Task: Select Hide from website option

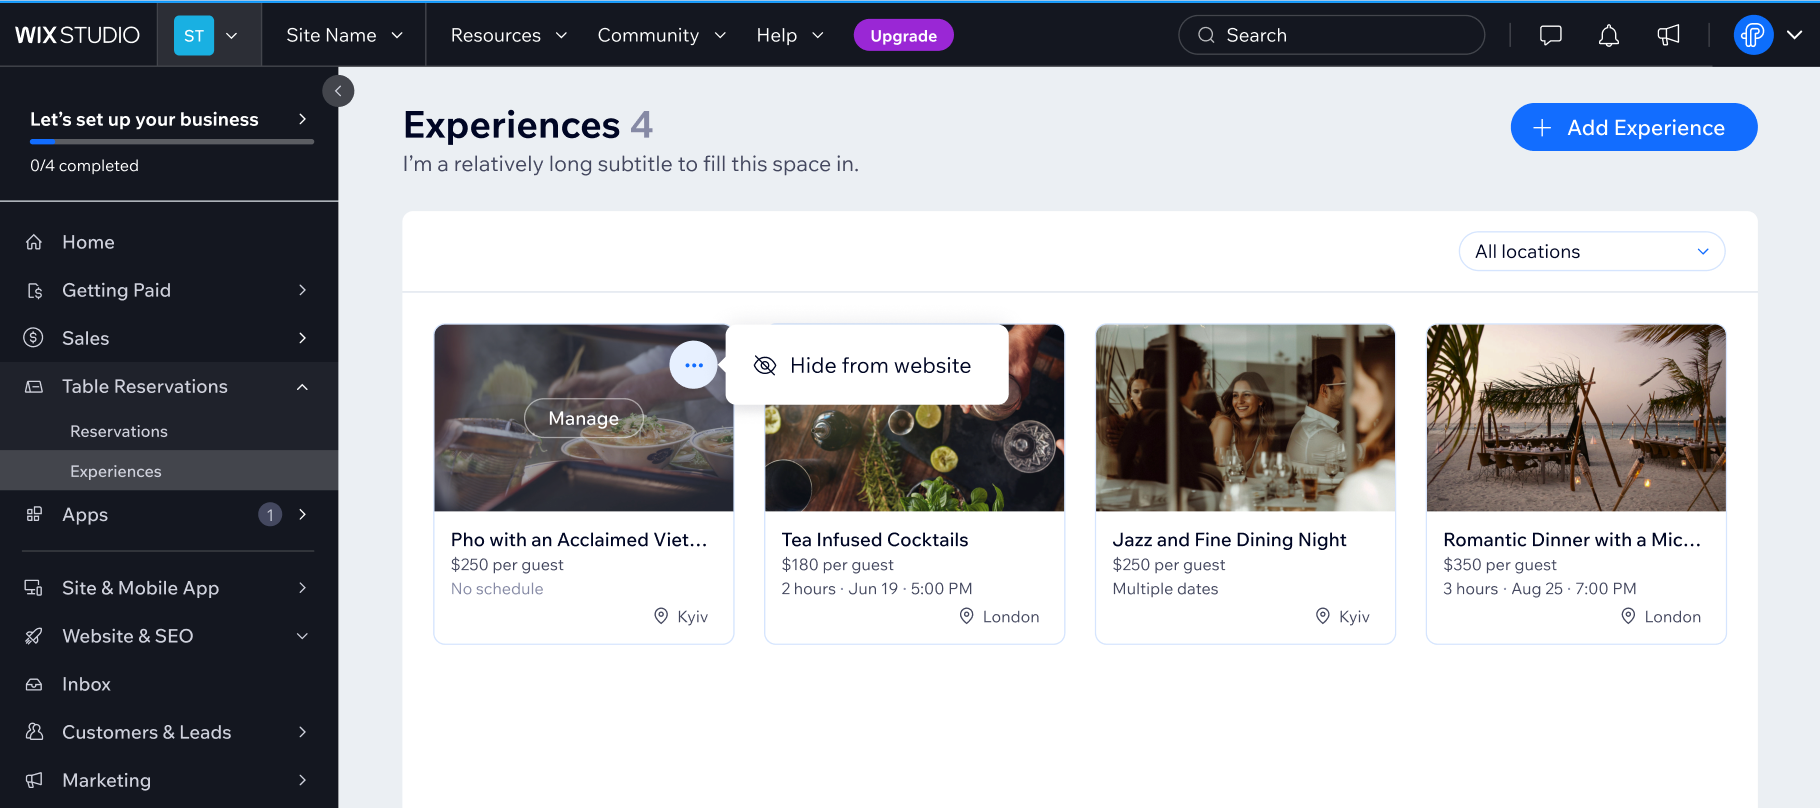Action: pos(866,365)
